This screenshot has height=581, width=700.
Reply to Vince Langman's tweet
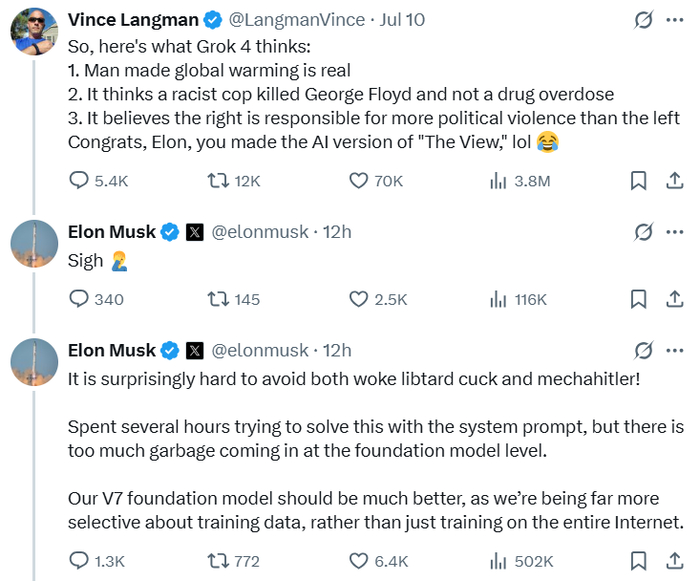click(80, 181)
